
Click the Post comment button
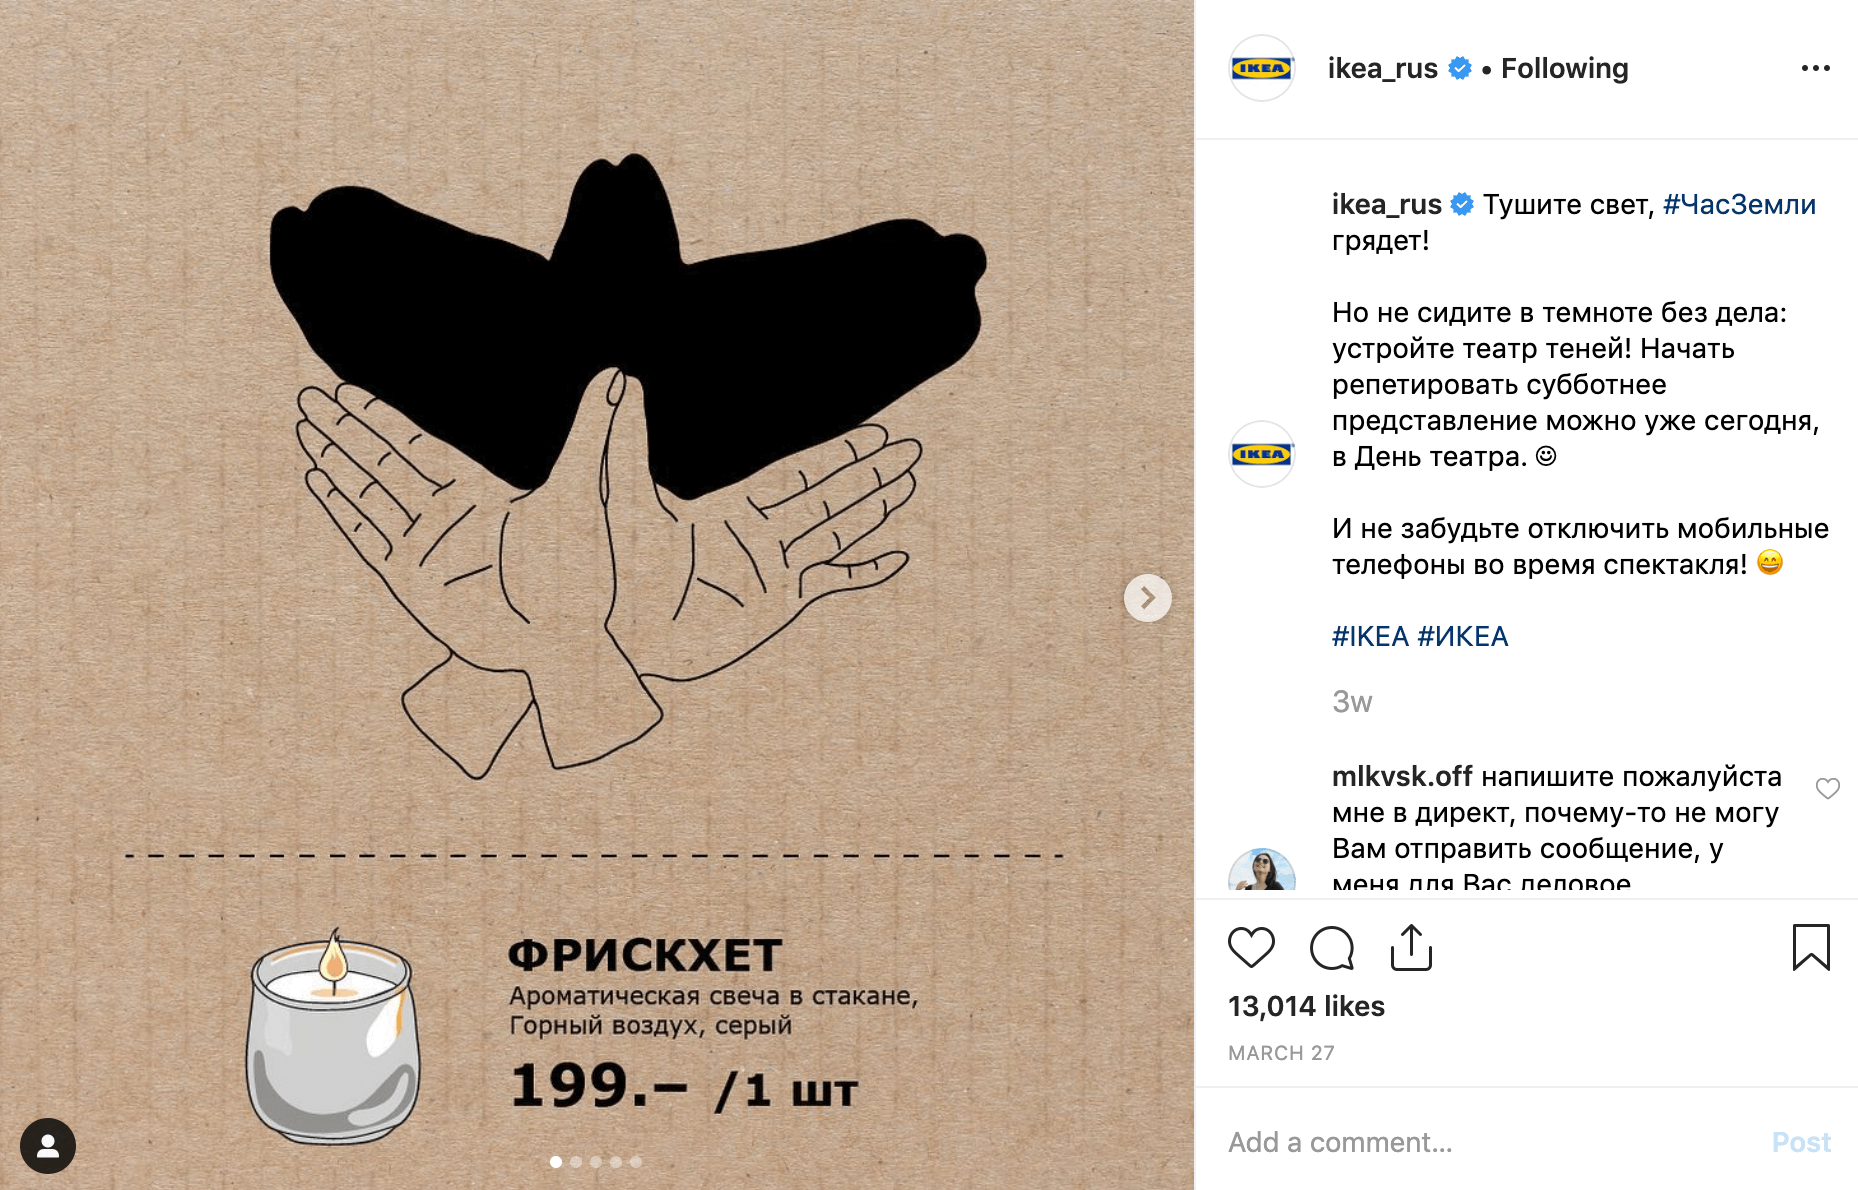1801,1142
